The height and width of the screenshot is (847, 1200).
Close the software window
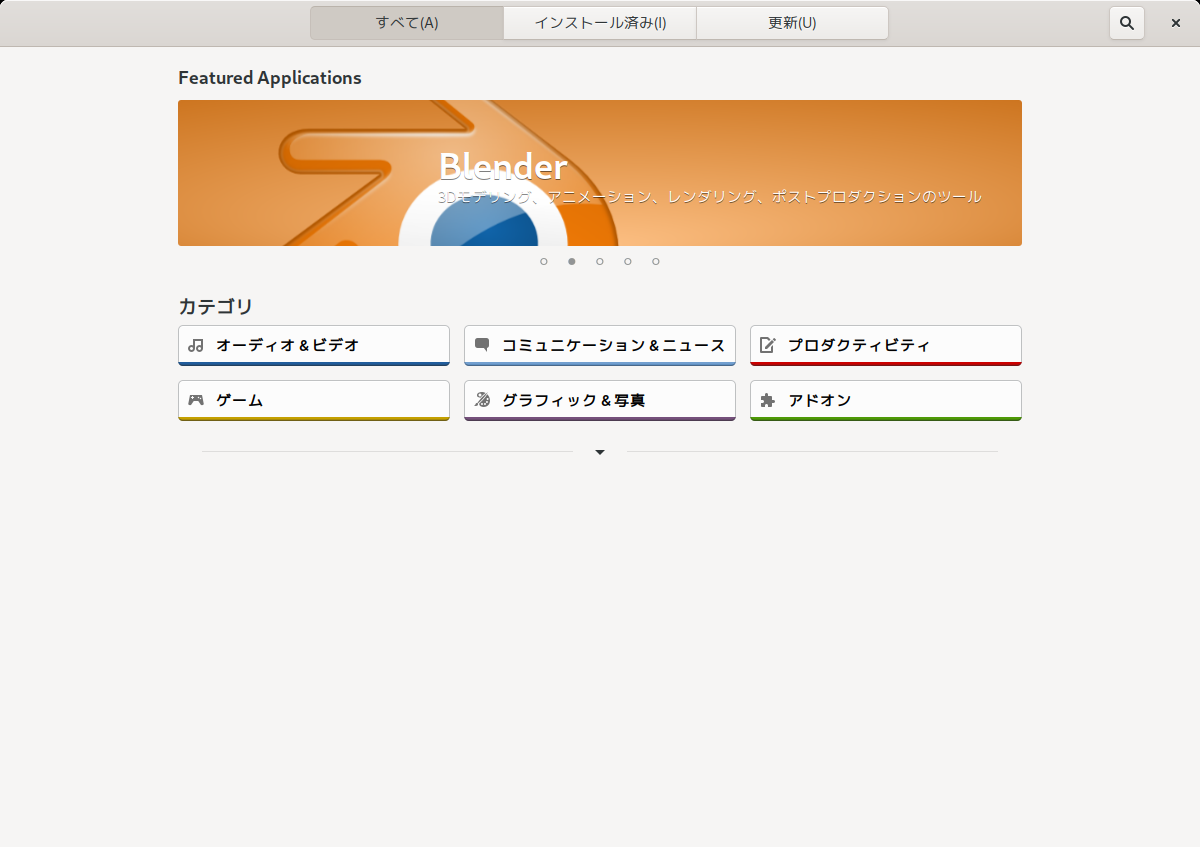pyautogui.click(x=1176, y=23)
